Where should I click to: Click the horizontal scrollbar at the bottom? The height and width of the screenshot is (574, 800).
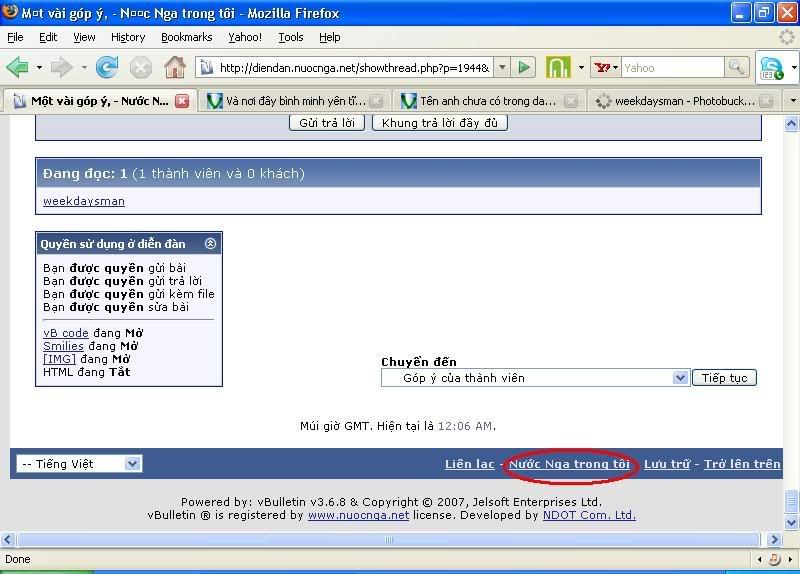[388, 540]
